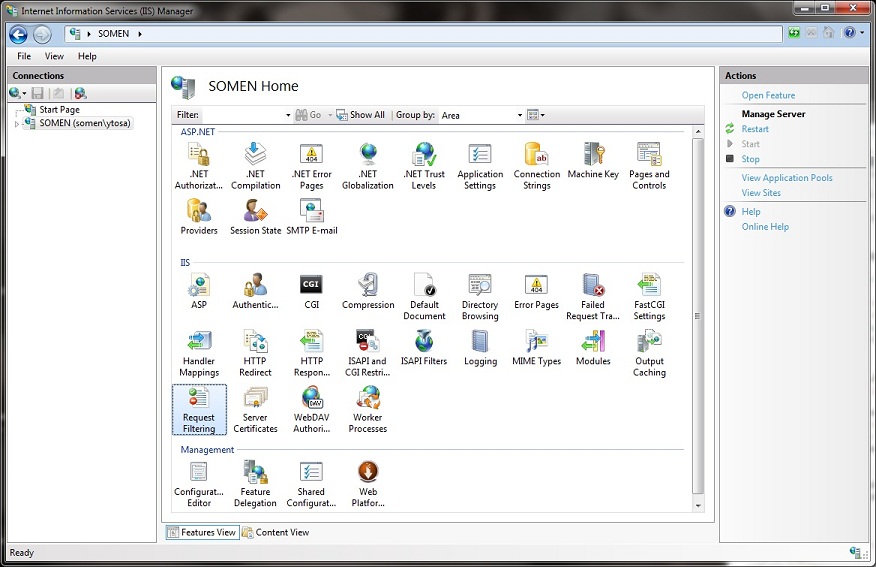This screenshot has height=567, width=876.
Task: Open the Worker Processes feature
Action: (x=368, y=409)
